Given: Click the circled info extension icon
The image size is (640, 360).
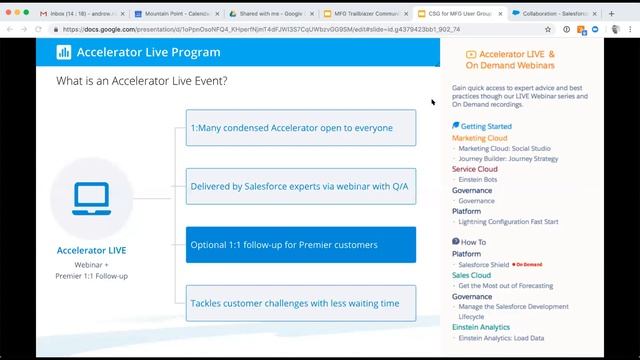Looking at the screenshot, I should 567,29.
